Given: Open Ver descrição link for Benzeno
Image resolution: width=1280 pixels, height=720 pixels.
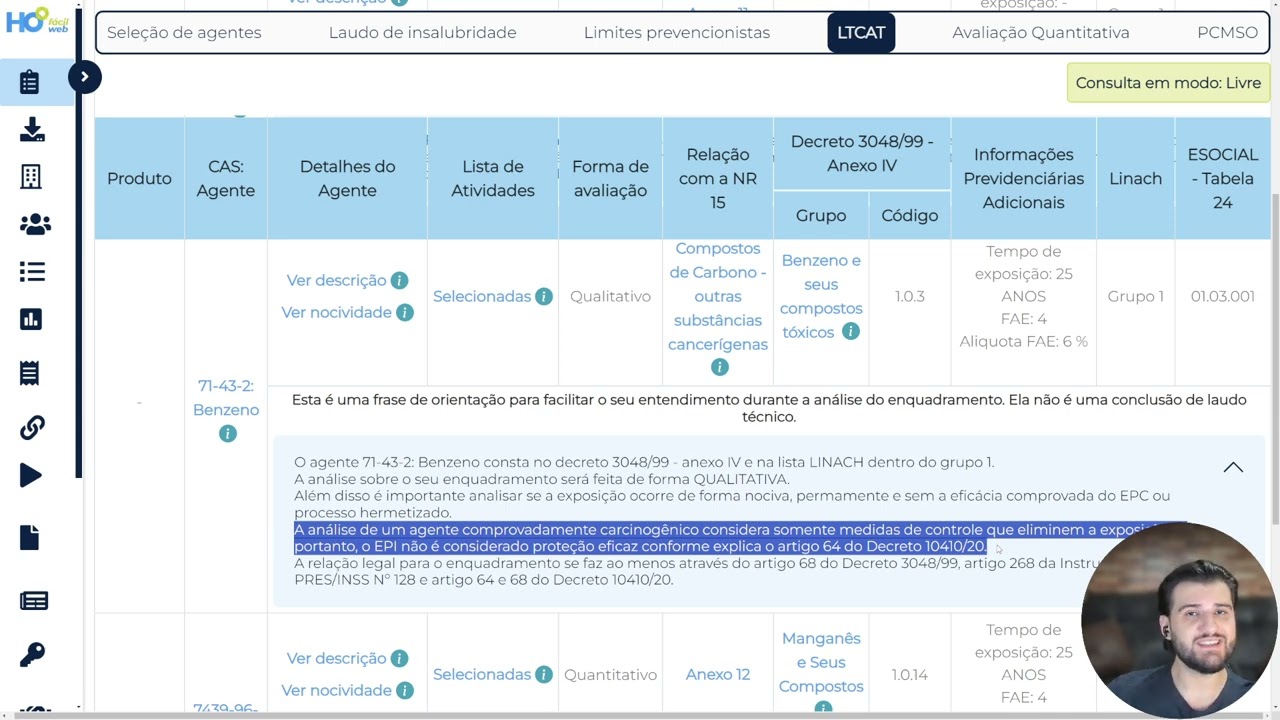Looking at the screenshot, I should (336, 281).
